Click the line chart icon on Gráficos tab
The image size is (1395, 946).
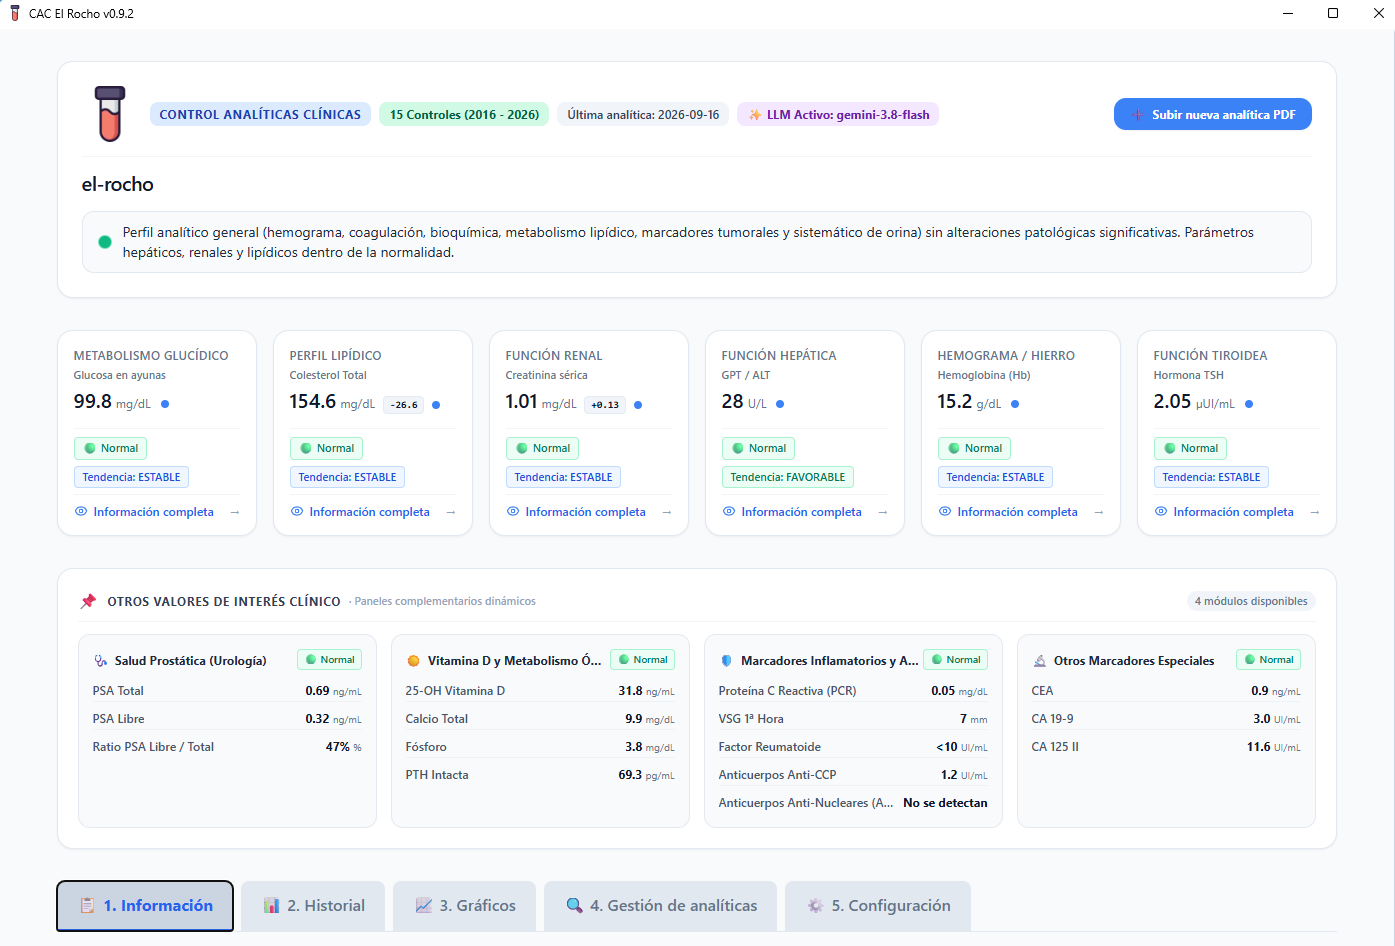coord(424,905)
